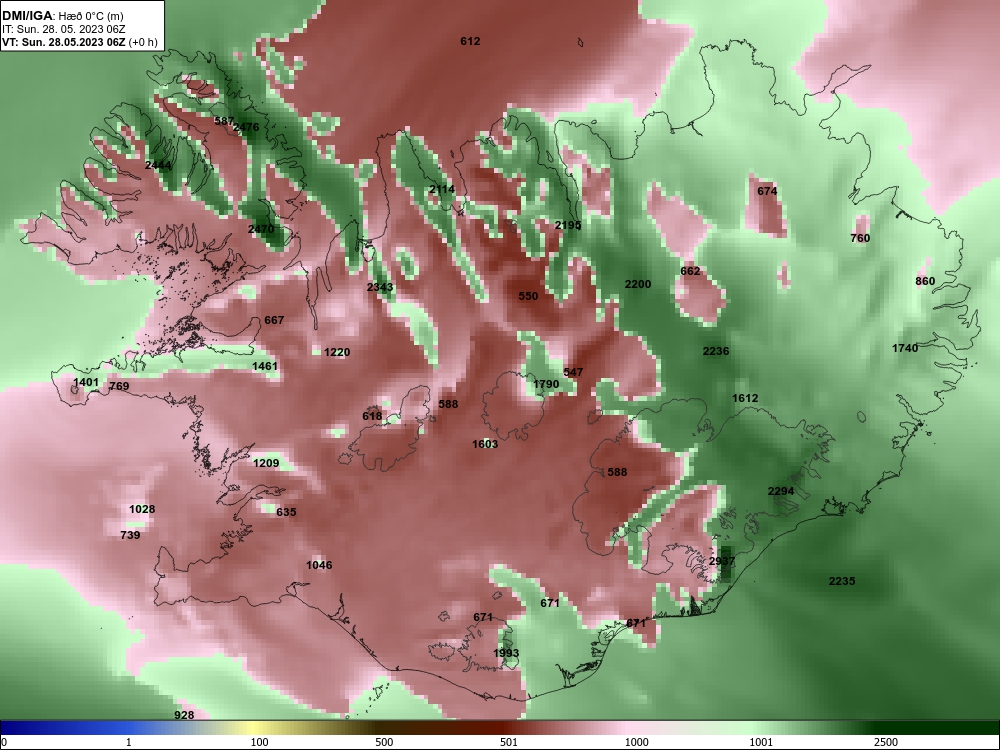Click the map value 1209
The image size is (1000, 750).
coord(266,464)
